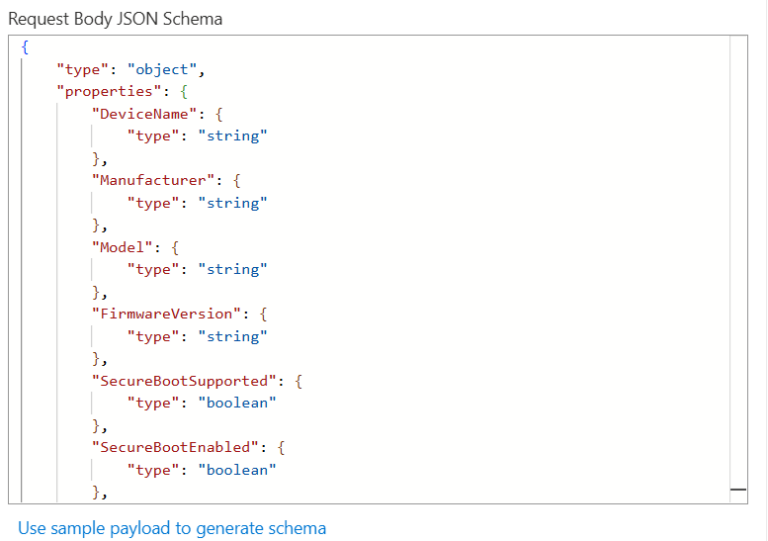Select the "SecureBootSupported" property key
This screenshot has height=541, width=768.
coord(184,381)
